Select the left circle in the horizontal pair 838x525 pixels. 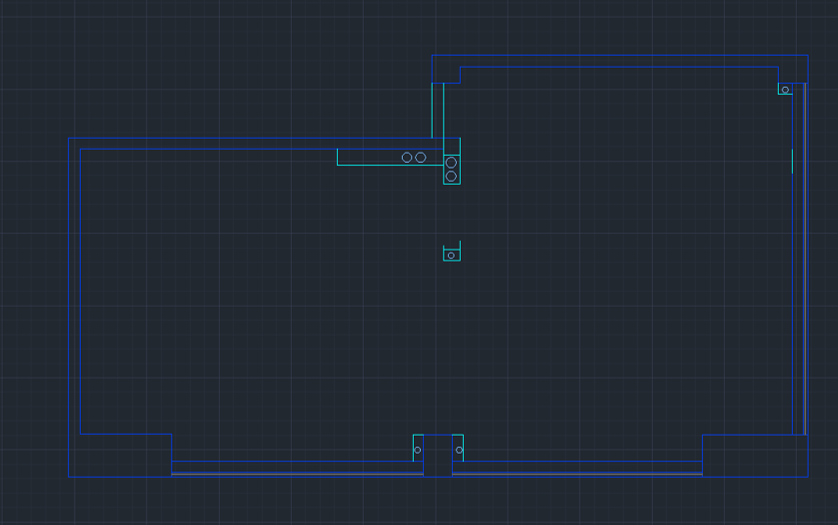(407, 157)
